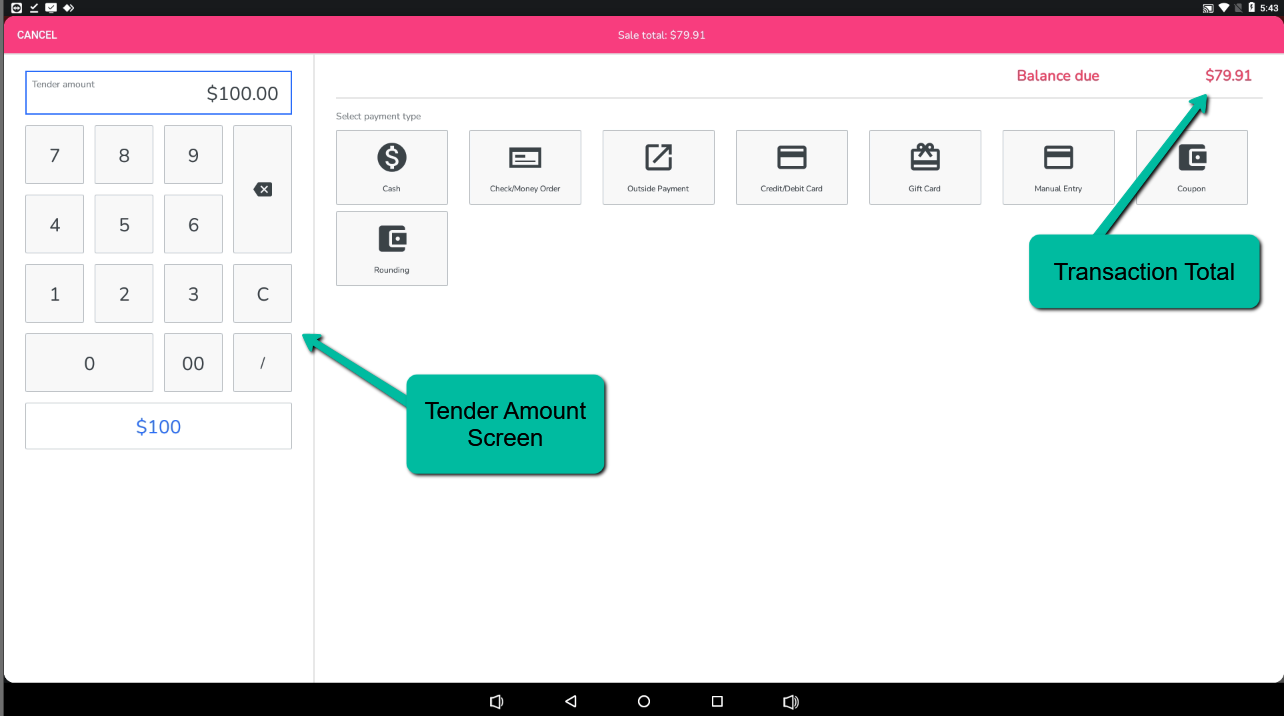The width and height of the screenshot is (1284, 716).
Task: Tap the wide 0 key
Action: tap(89, 363)
